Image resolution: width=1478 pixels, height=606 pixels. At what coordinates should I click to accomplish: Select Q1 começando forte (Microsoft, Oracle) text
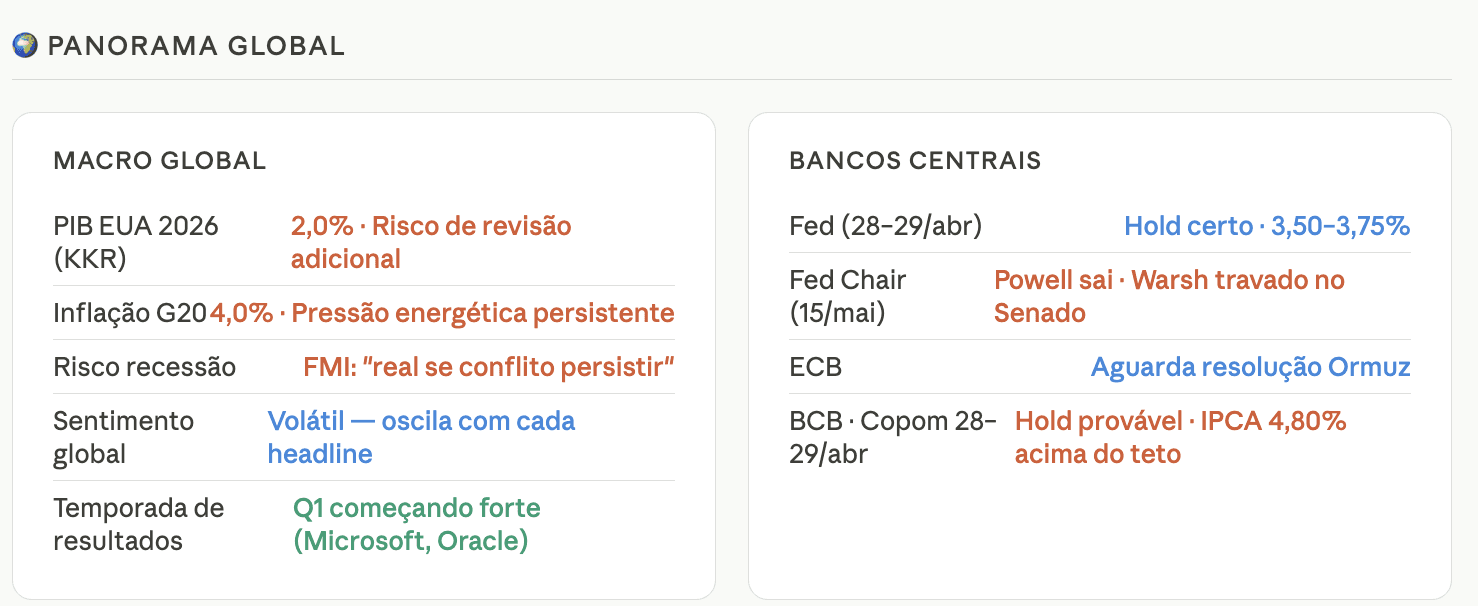pos(417,524)
